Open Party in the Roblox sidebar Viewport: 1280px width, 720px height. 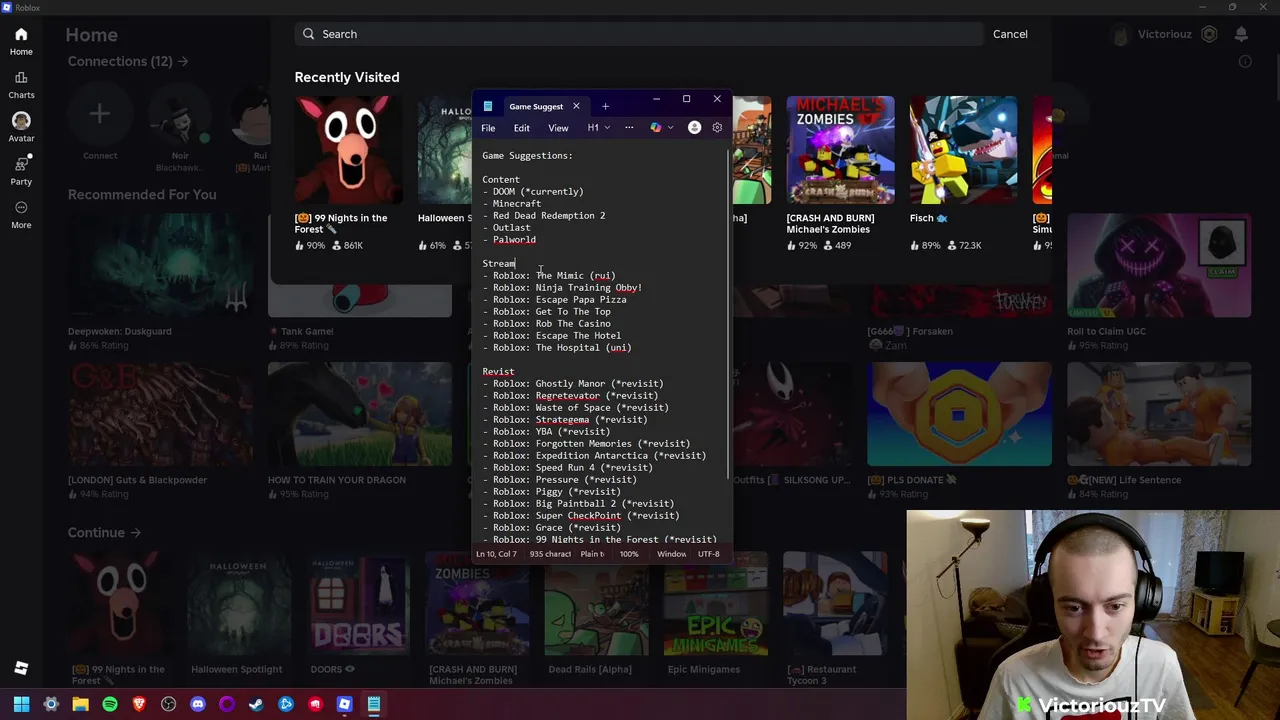point(21,164)
